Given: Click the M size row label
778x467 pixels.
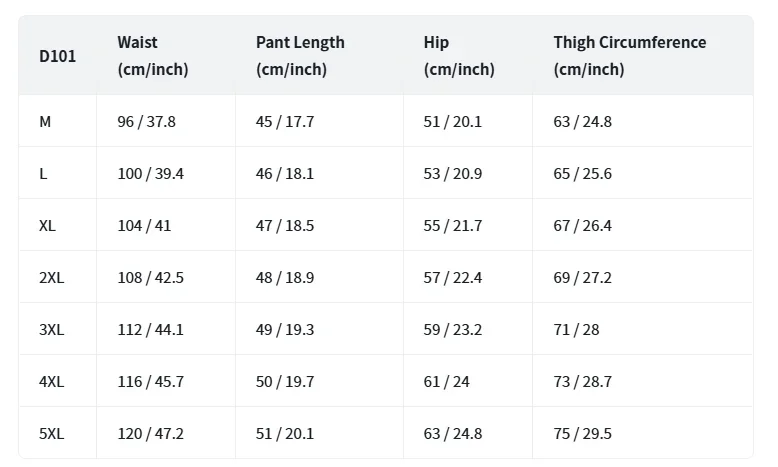Looking at the screenshot, I should 45,122.
